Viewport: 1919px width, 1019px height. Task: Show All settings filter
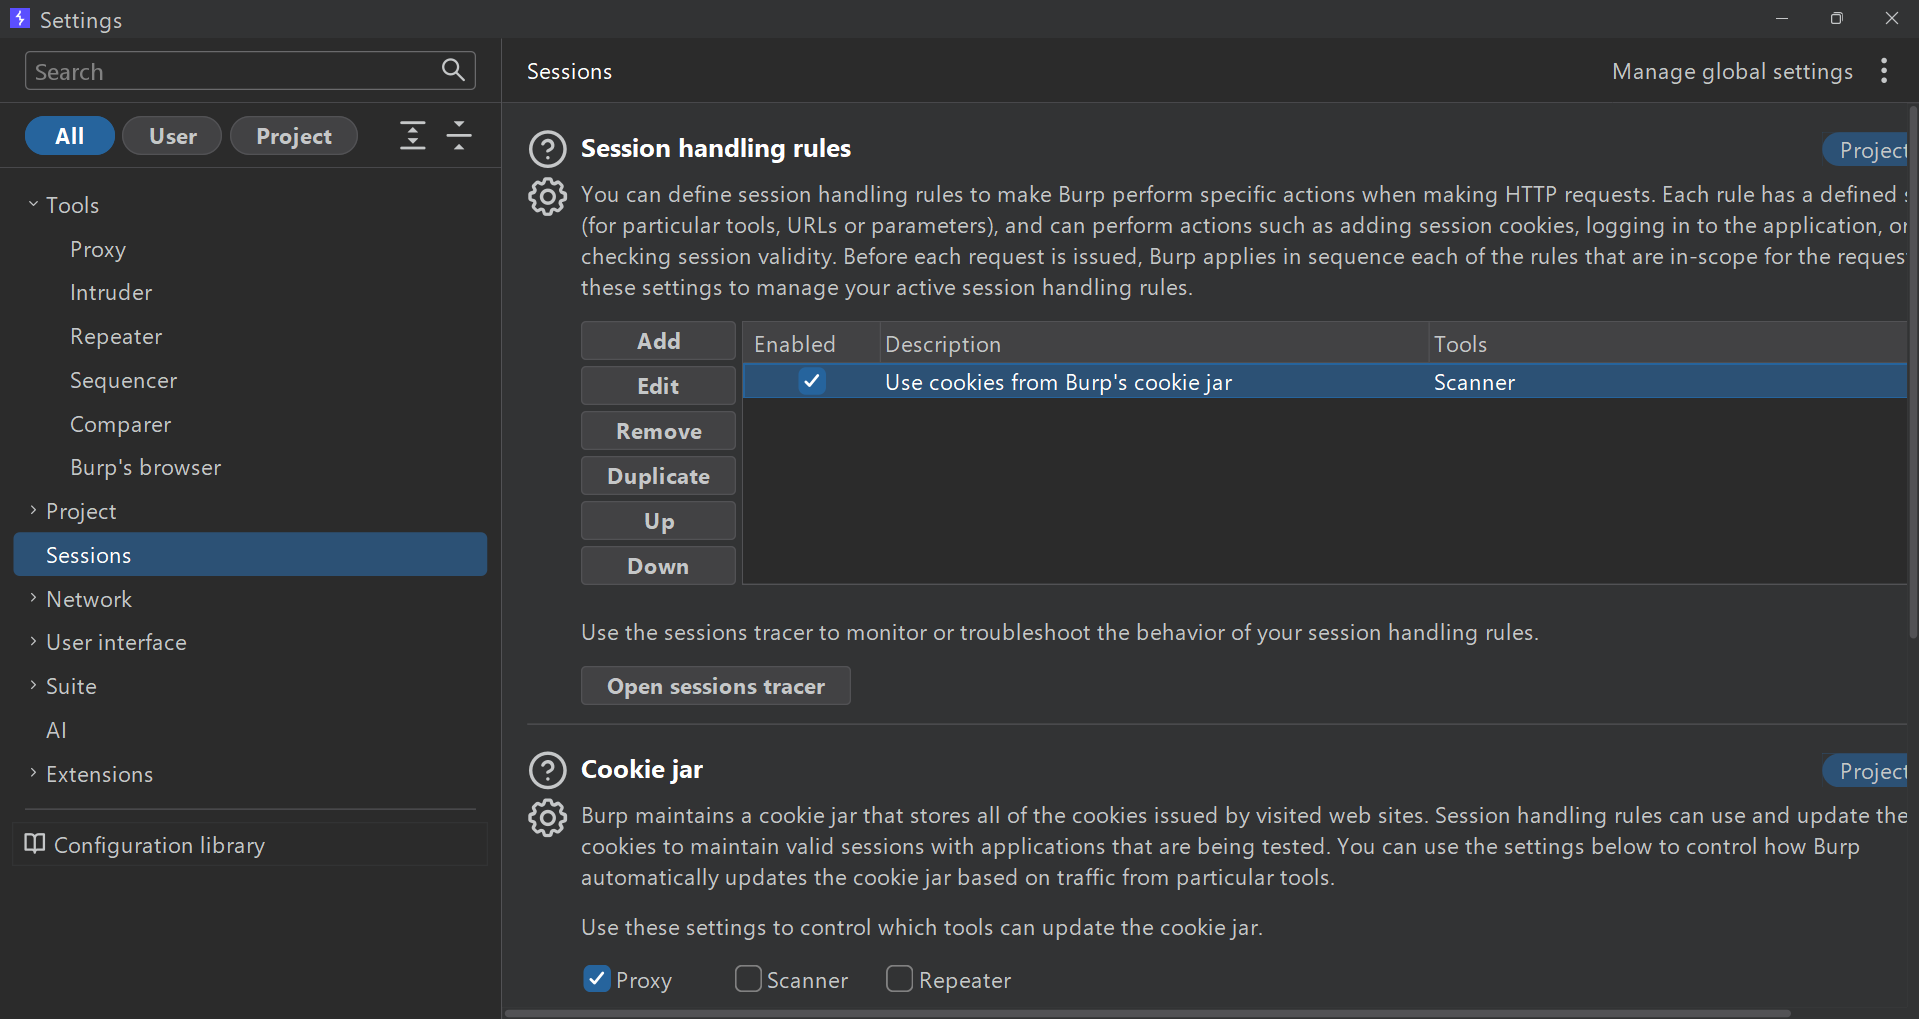pyautogui.click(x=70, y=136)
